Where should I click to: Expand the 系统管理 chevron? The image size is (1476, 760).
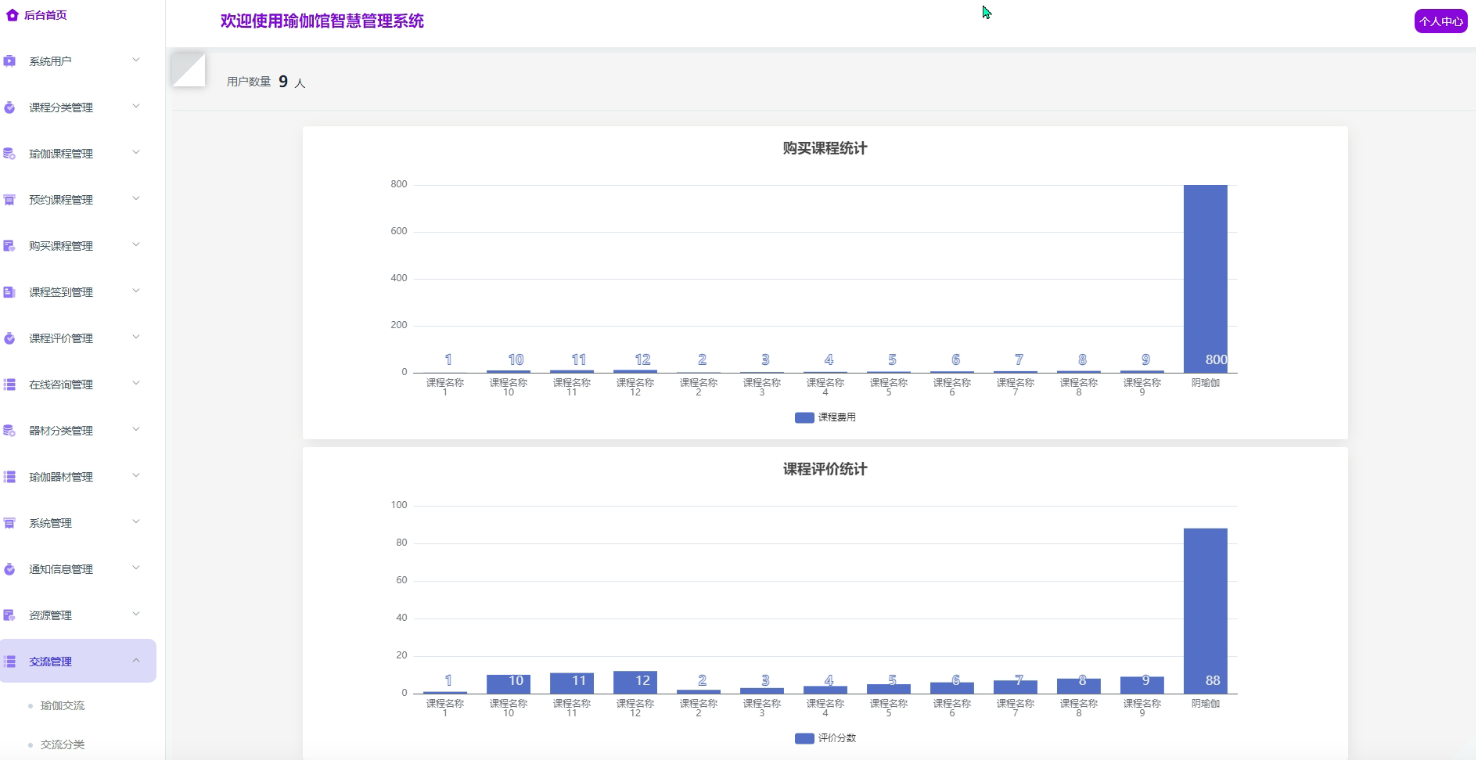pos(136,521)
